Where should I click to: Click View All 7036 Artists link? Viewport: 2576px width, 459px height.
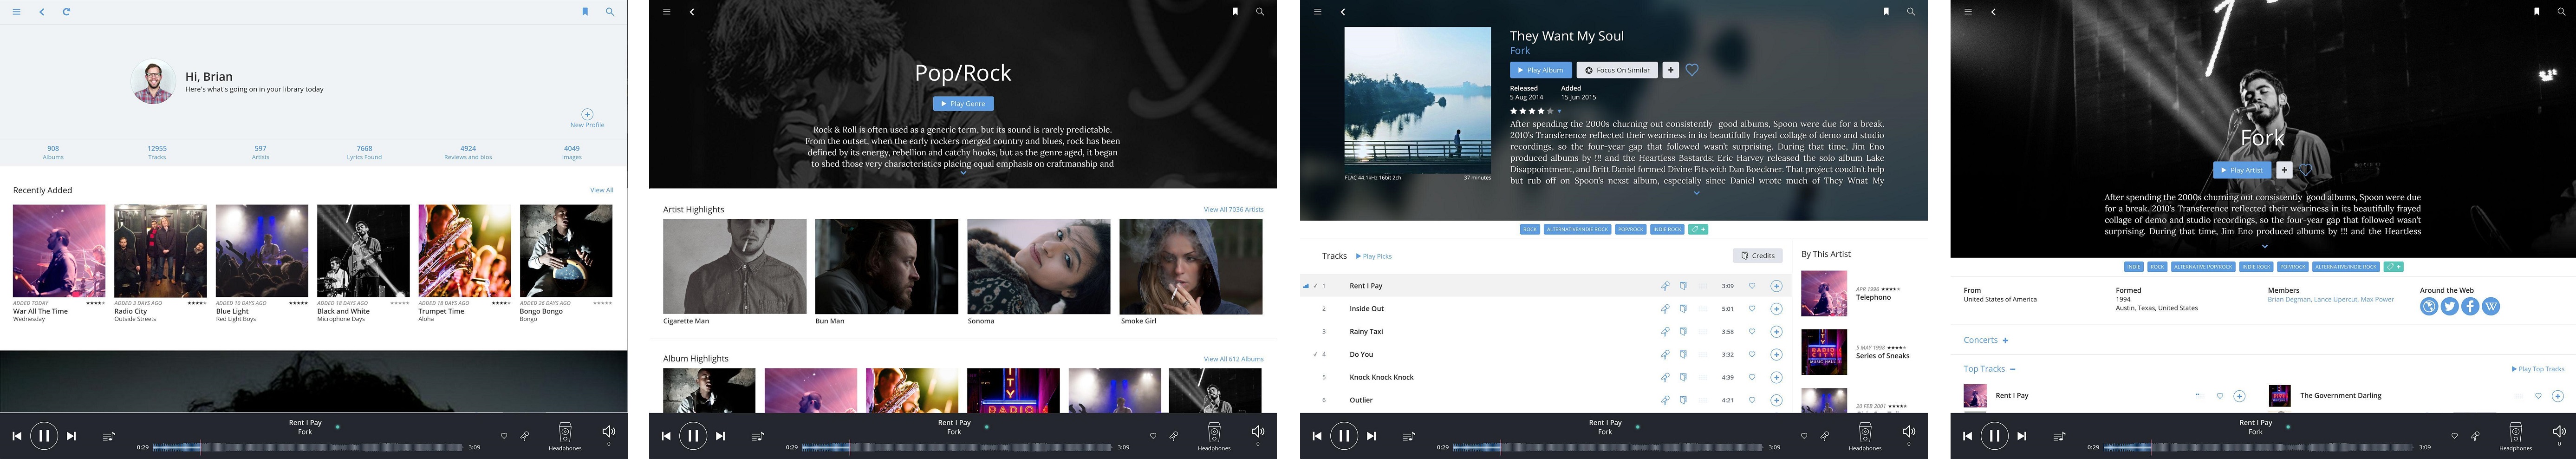click(1233, 210)
